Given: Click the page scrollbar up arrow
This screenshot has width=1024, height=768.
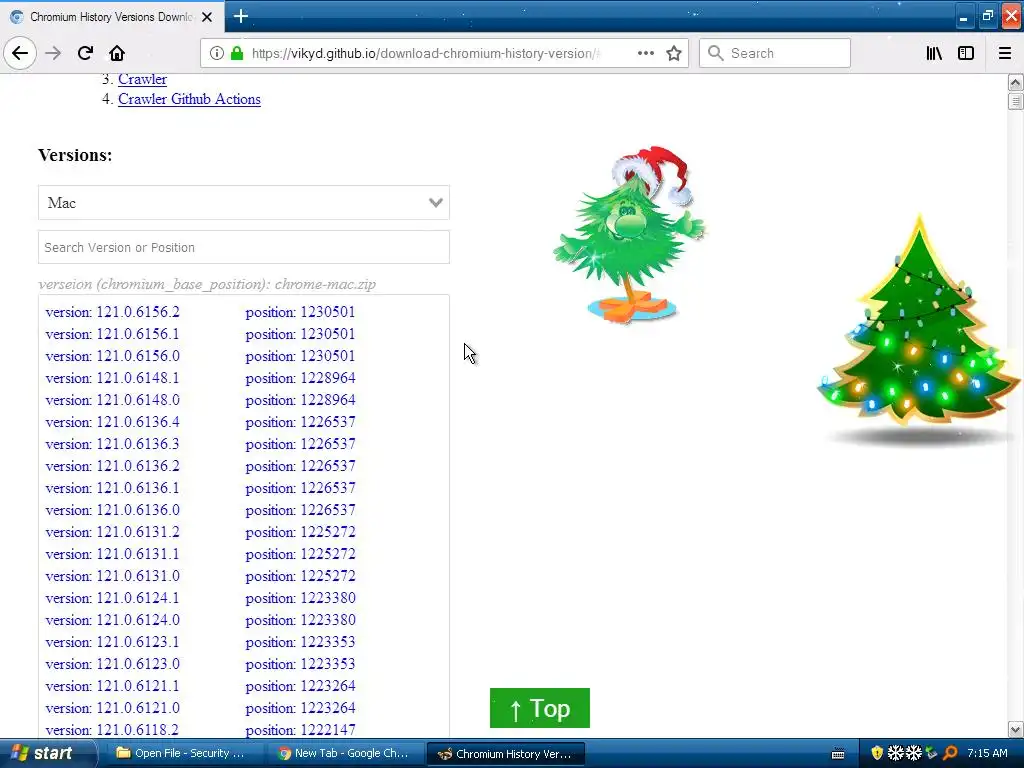Looking at the screenshot, I should point(1016,82).
